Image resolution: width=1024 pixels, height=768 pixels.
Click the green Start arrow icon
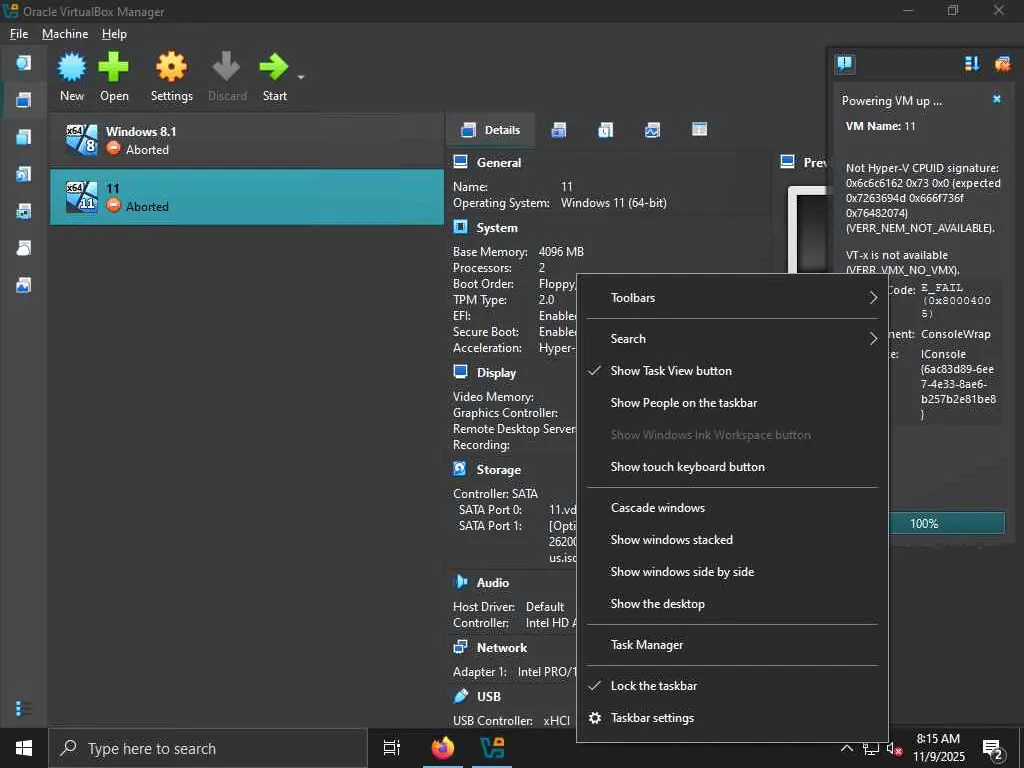[274, 67]
